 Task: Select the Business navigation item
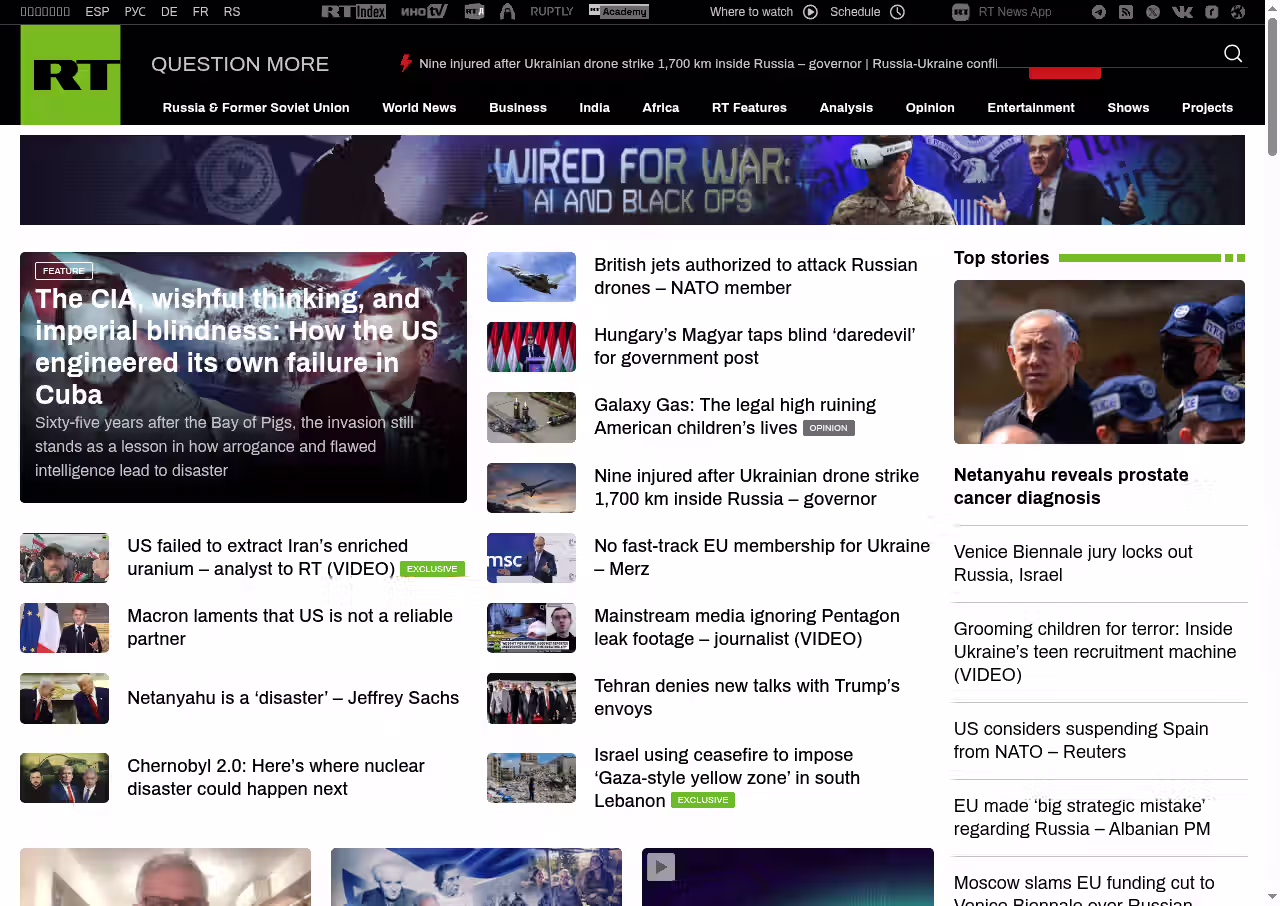coord(517,108)
